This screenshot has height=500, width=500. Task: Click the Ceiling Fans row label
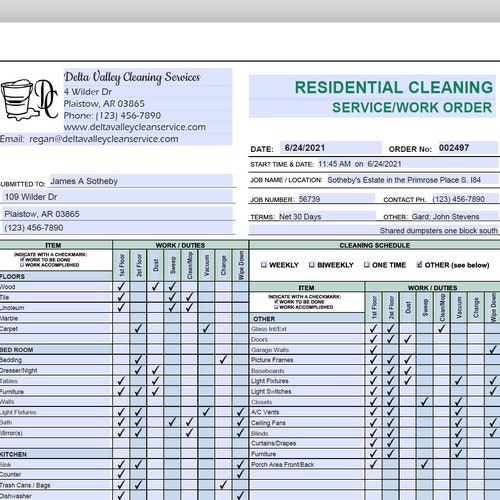(268, 423)
